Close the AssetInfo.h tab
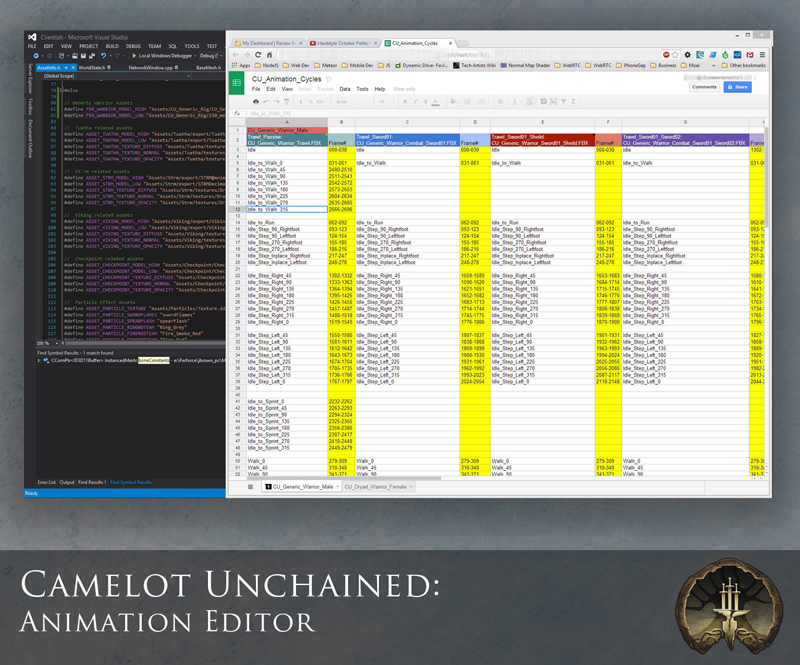The height and width of the screenshot is (665, 800). click(73, 67)
